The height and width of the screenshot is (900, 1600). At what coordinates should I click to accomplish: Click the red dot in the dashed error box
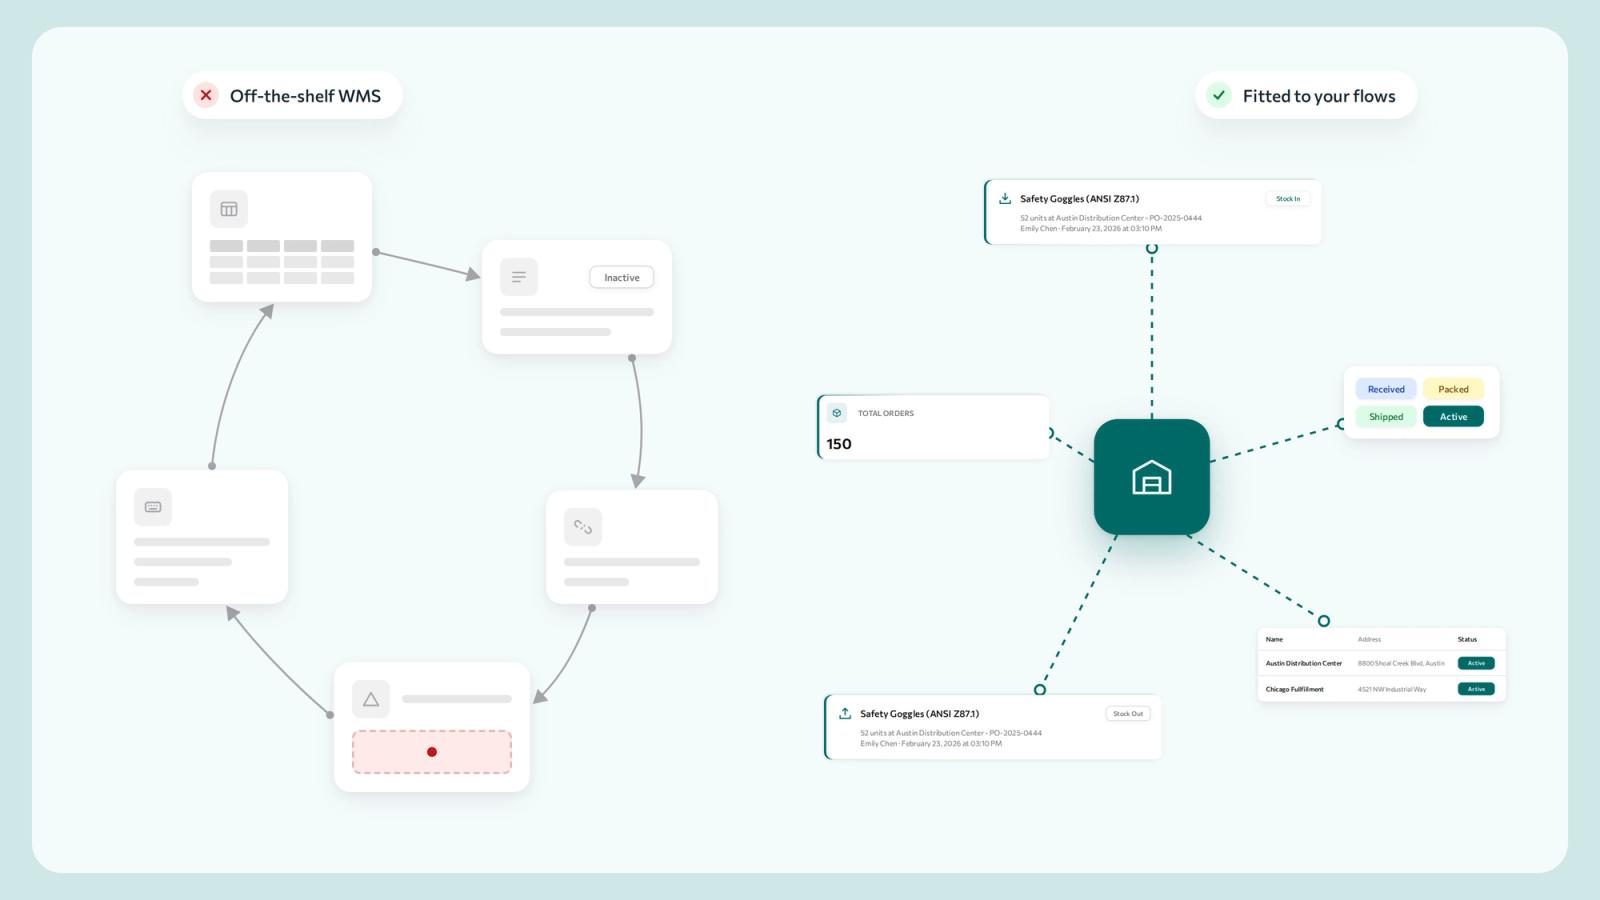pos(432,752)
